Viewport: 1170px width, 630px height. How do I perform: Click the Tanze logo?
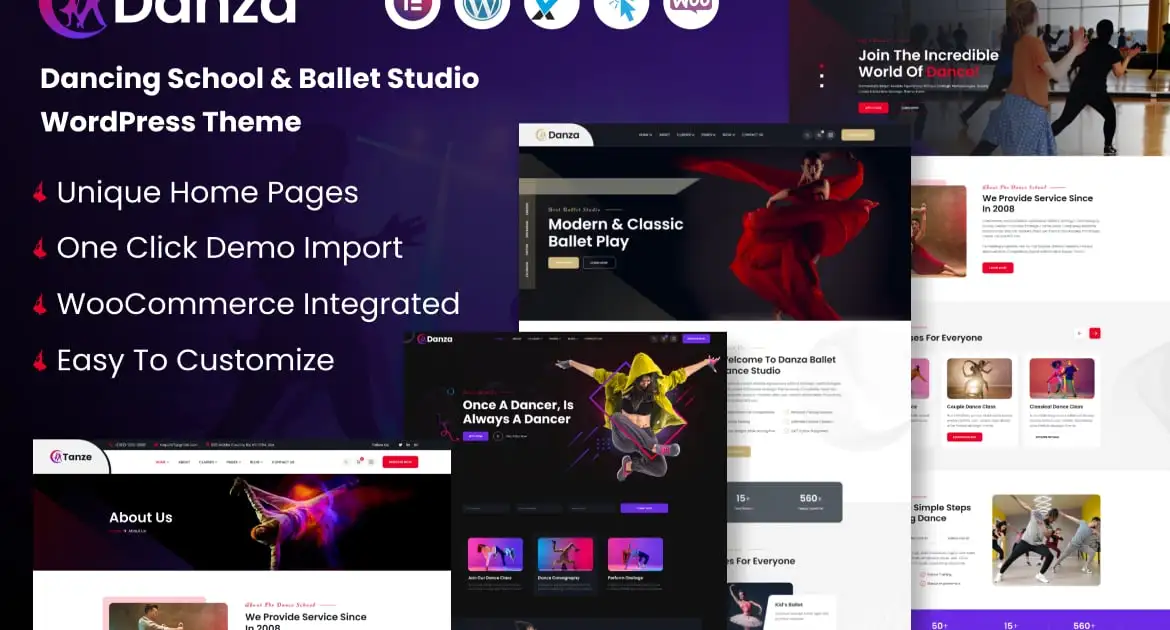click(x=71, y=457)
